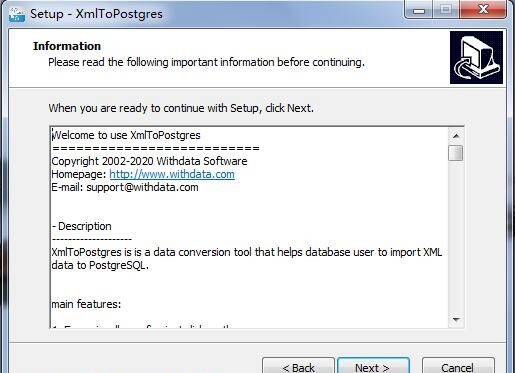Viewport: 515px width, 373px height.
Task: Click the 'main features:' line in the text
Action: tap(86, 304)
